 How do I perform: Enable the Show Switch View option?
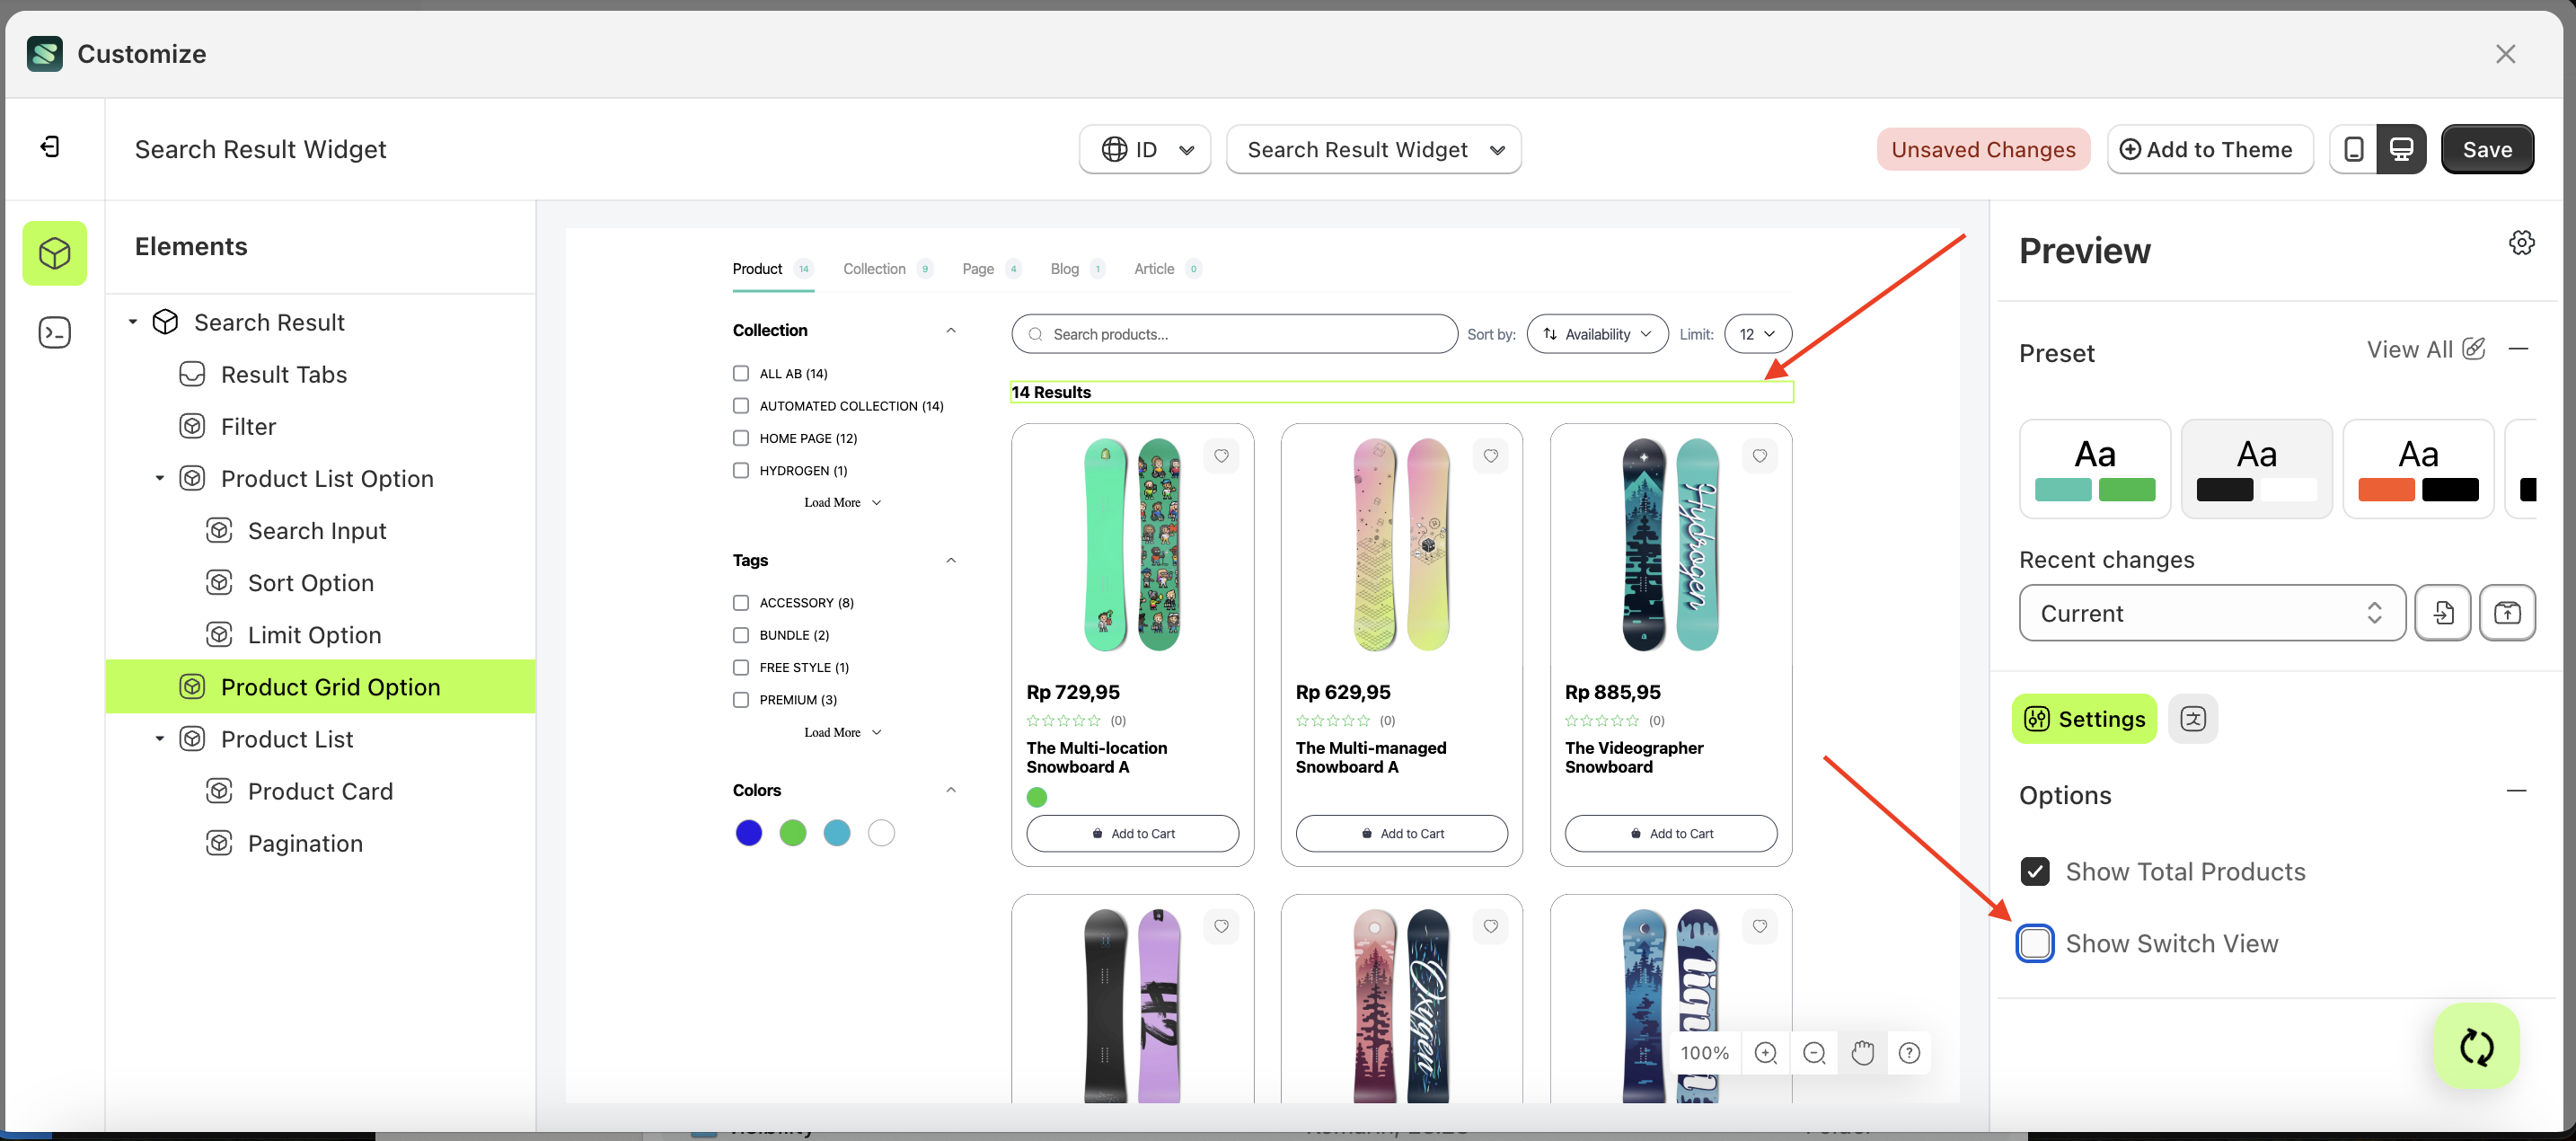click(x=2035, y=943)
